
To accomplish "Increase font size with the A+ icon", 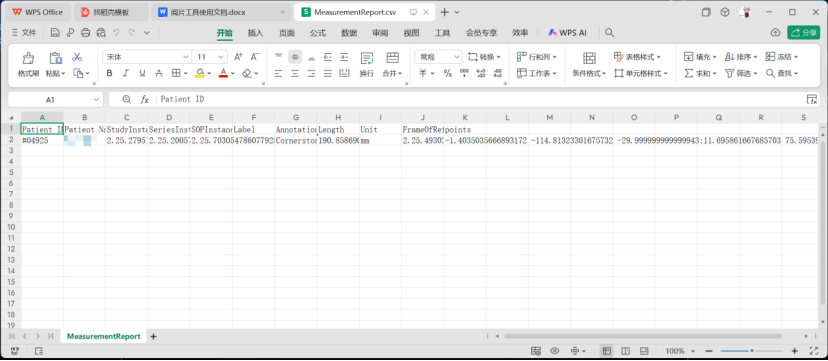I will (x=238, y=56).
